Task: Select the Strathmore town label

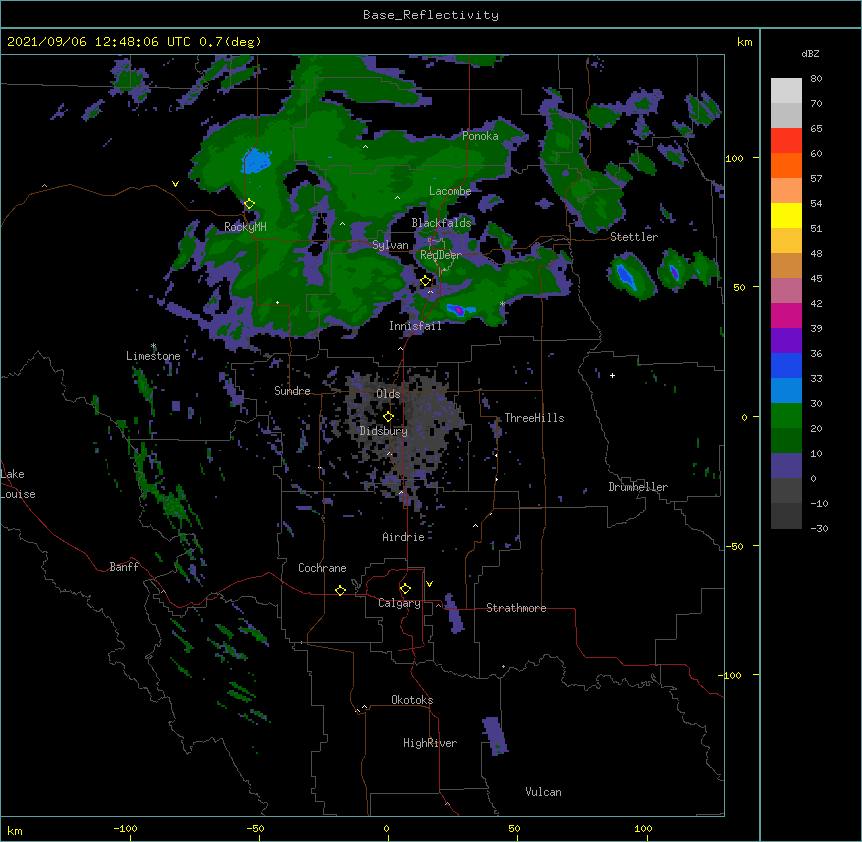Action: tap(516, 608)
